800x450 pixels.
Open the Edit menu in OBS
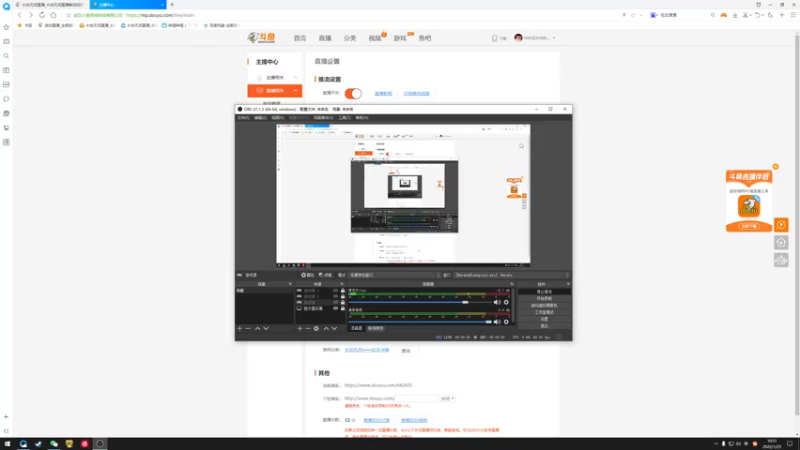260,118
